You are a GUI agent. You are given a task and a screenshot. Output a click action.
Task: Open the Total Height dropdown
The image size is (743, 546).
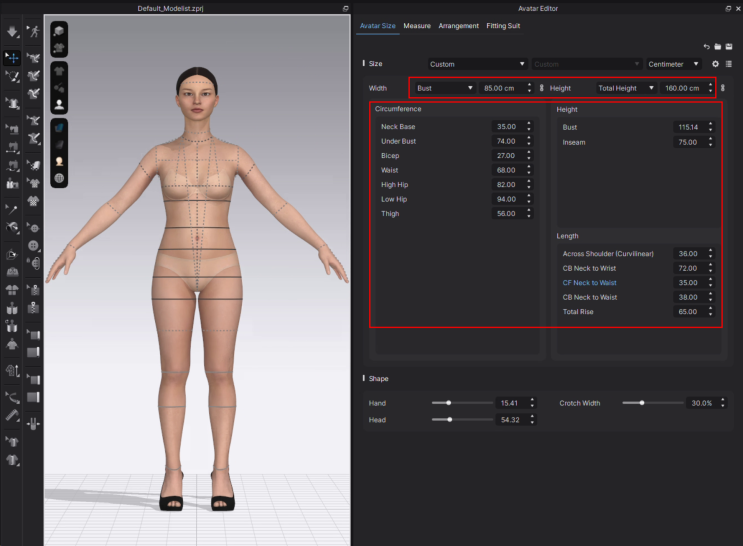coord(626,88)
